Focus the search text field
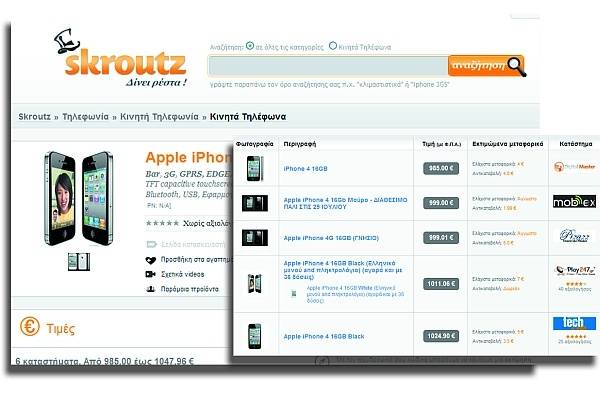The image size is (600, 398). point(328,66)
